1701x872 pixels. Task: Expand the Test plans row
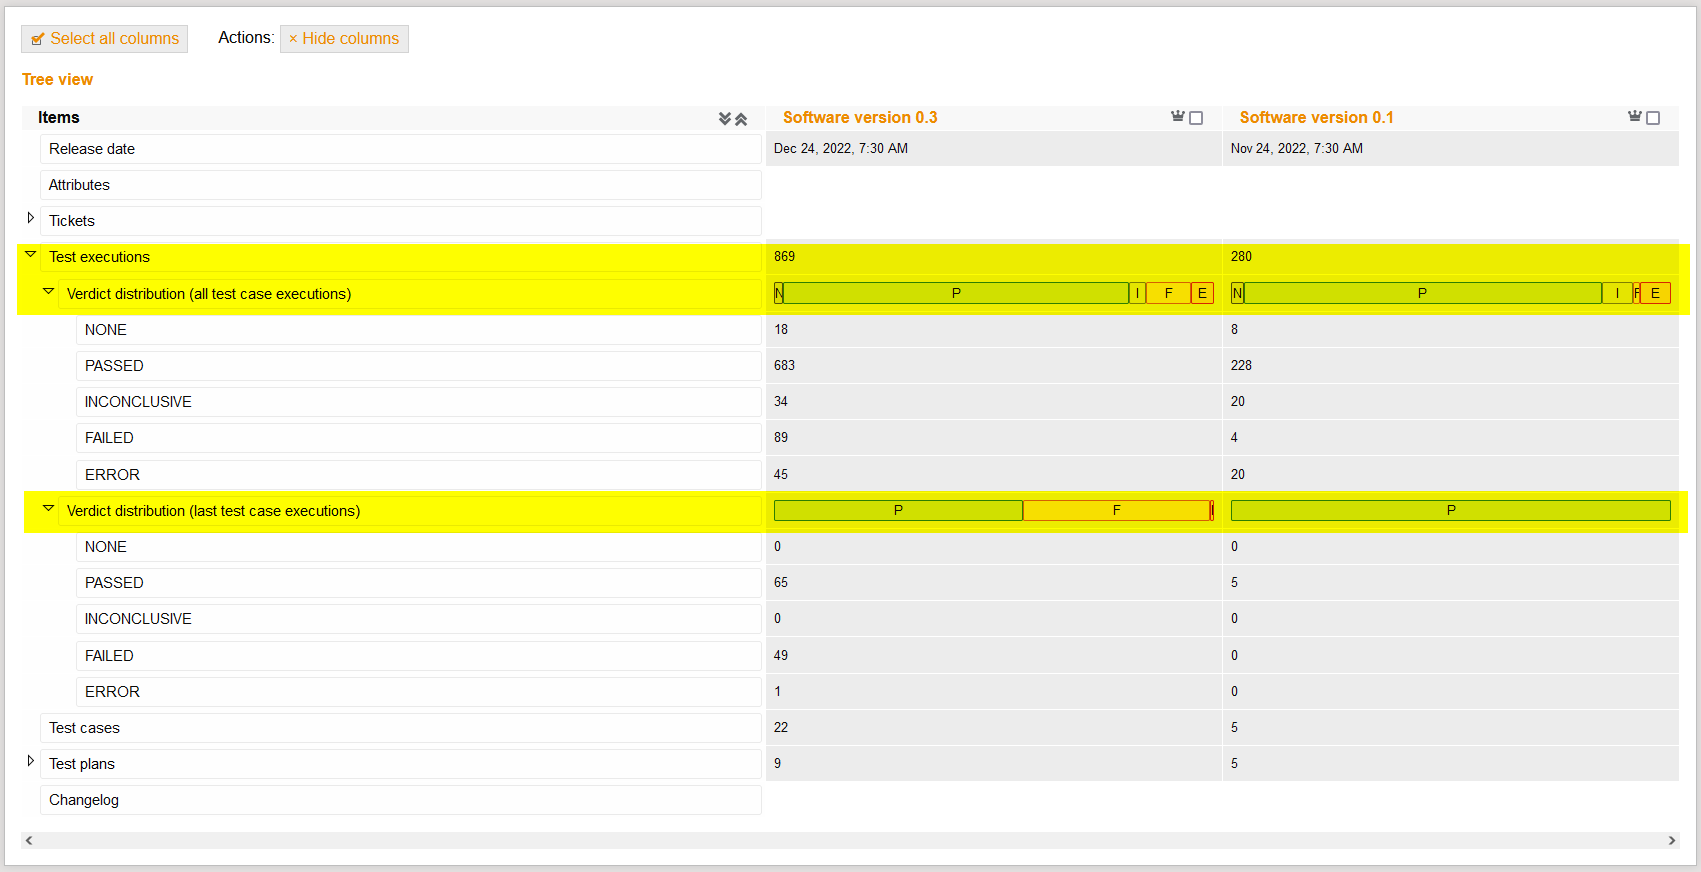click(x=31, y=761)
